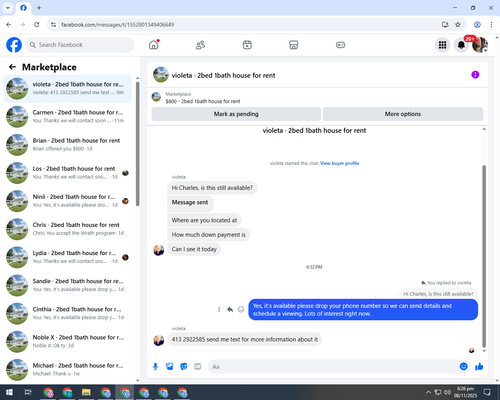Open the Reels video icon
The height and width of the screenshot is (400, 500).
[x=247, y=45]
